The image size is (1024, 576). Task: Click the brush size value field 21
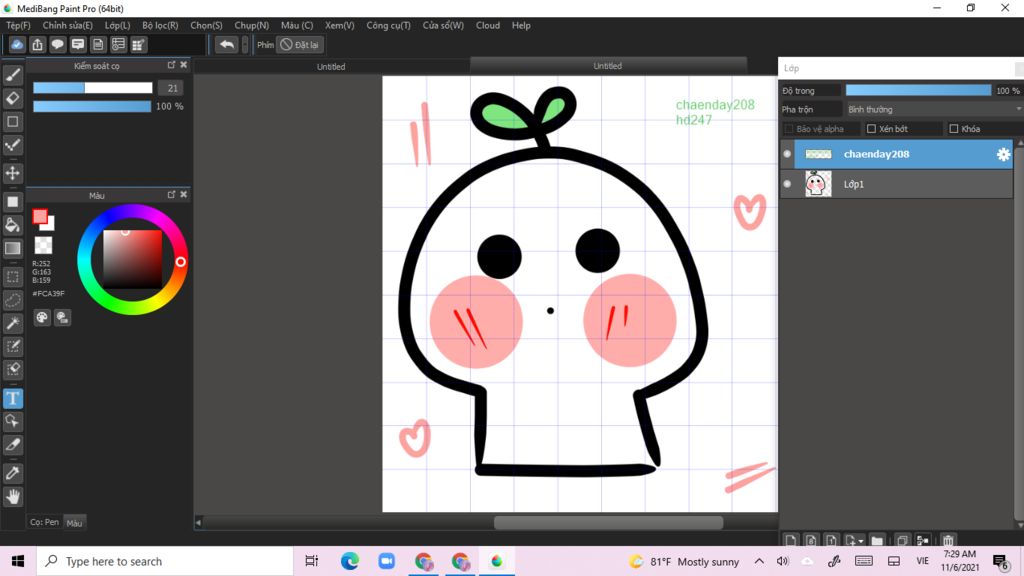coord(172,88)
